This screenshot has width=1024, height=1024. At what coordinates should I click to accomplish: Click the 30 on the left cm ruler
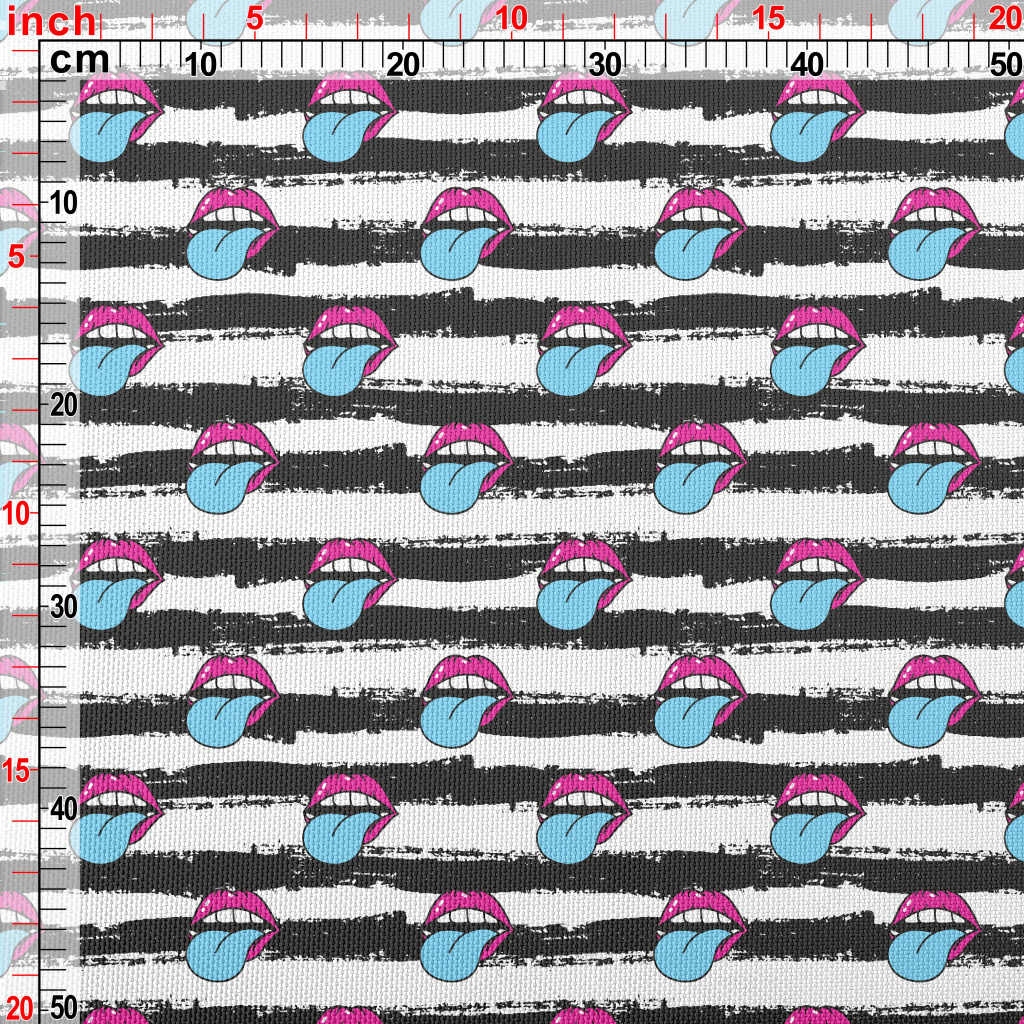click(x=64, y=607)
